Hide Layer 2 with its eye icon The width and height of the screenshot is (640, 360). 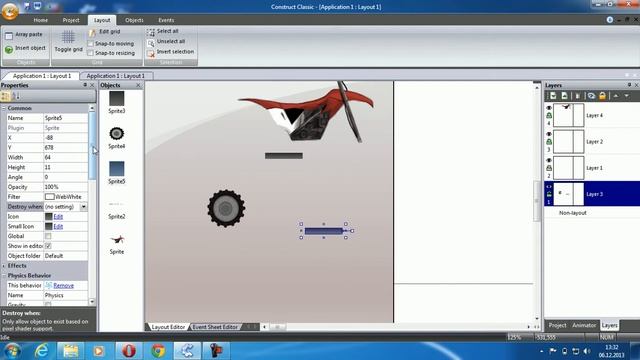click(x=549, y=134)
